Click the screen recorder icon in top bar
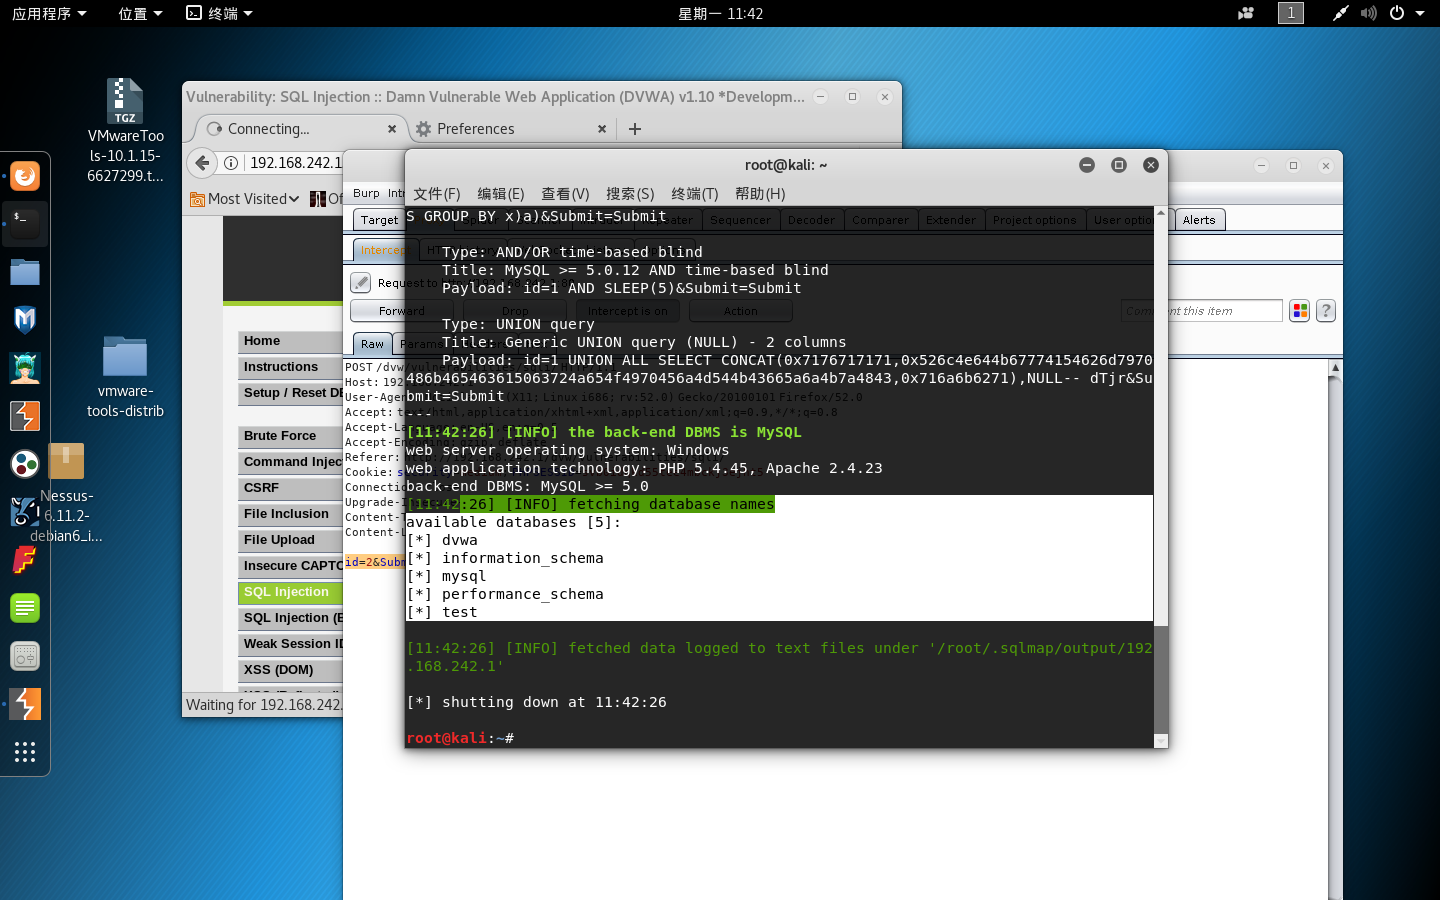This screenshot has width=1440, height=900. [x=1246, y=13]
